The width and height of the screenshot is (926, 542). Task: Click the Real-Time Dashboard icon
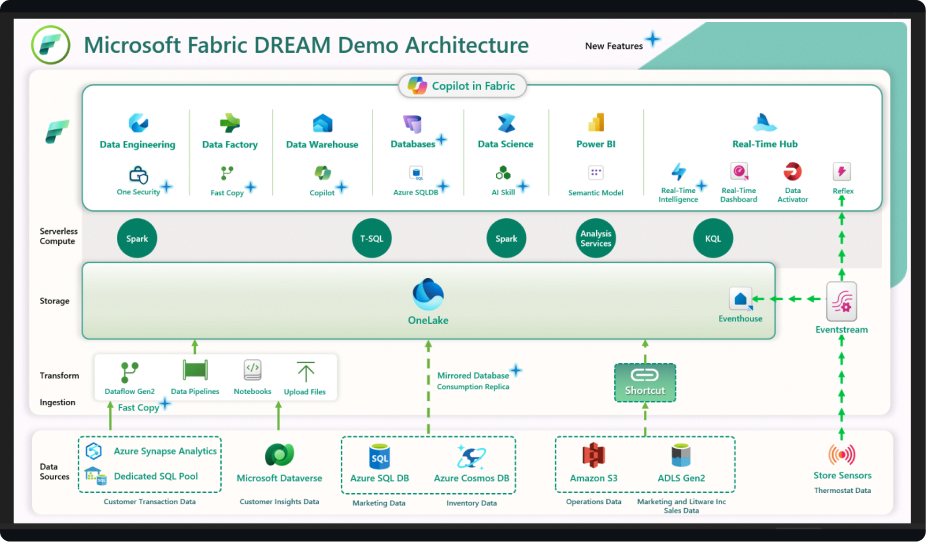tap(739, 171)
